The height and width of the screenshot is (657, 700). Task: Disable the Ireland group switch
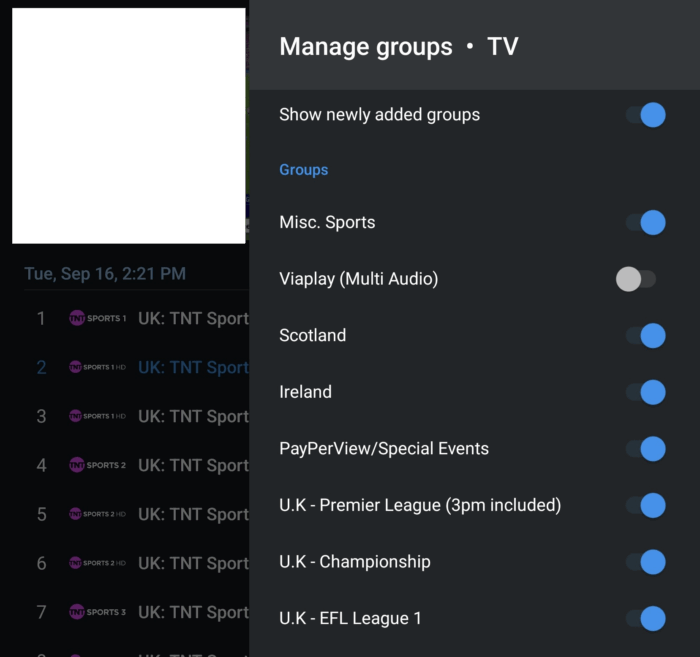(x=645, y=392)
